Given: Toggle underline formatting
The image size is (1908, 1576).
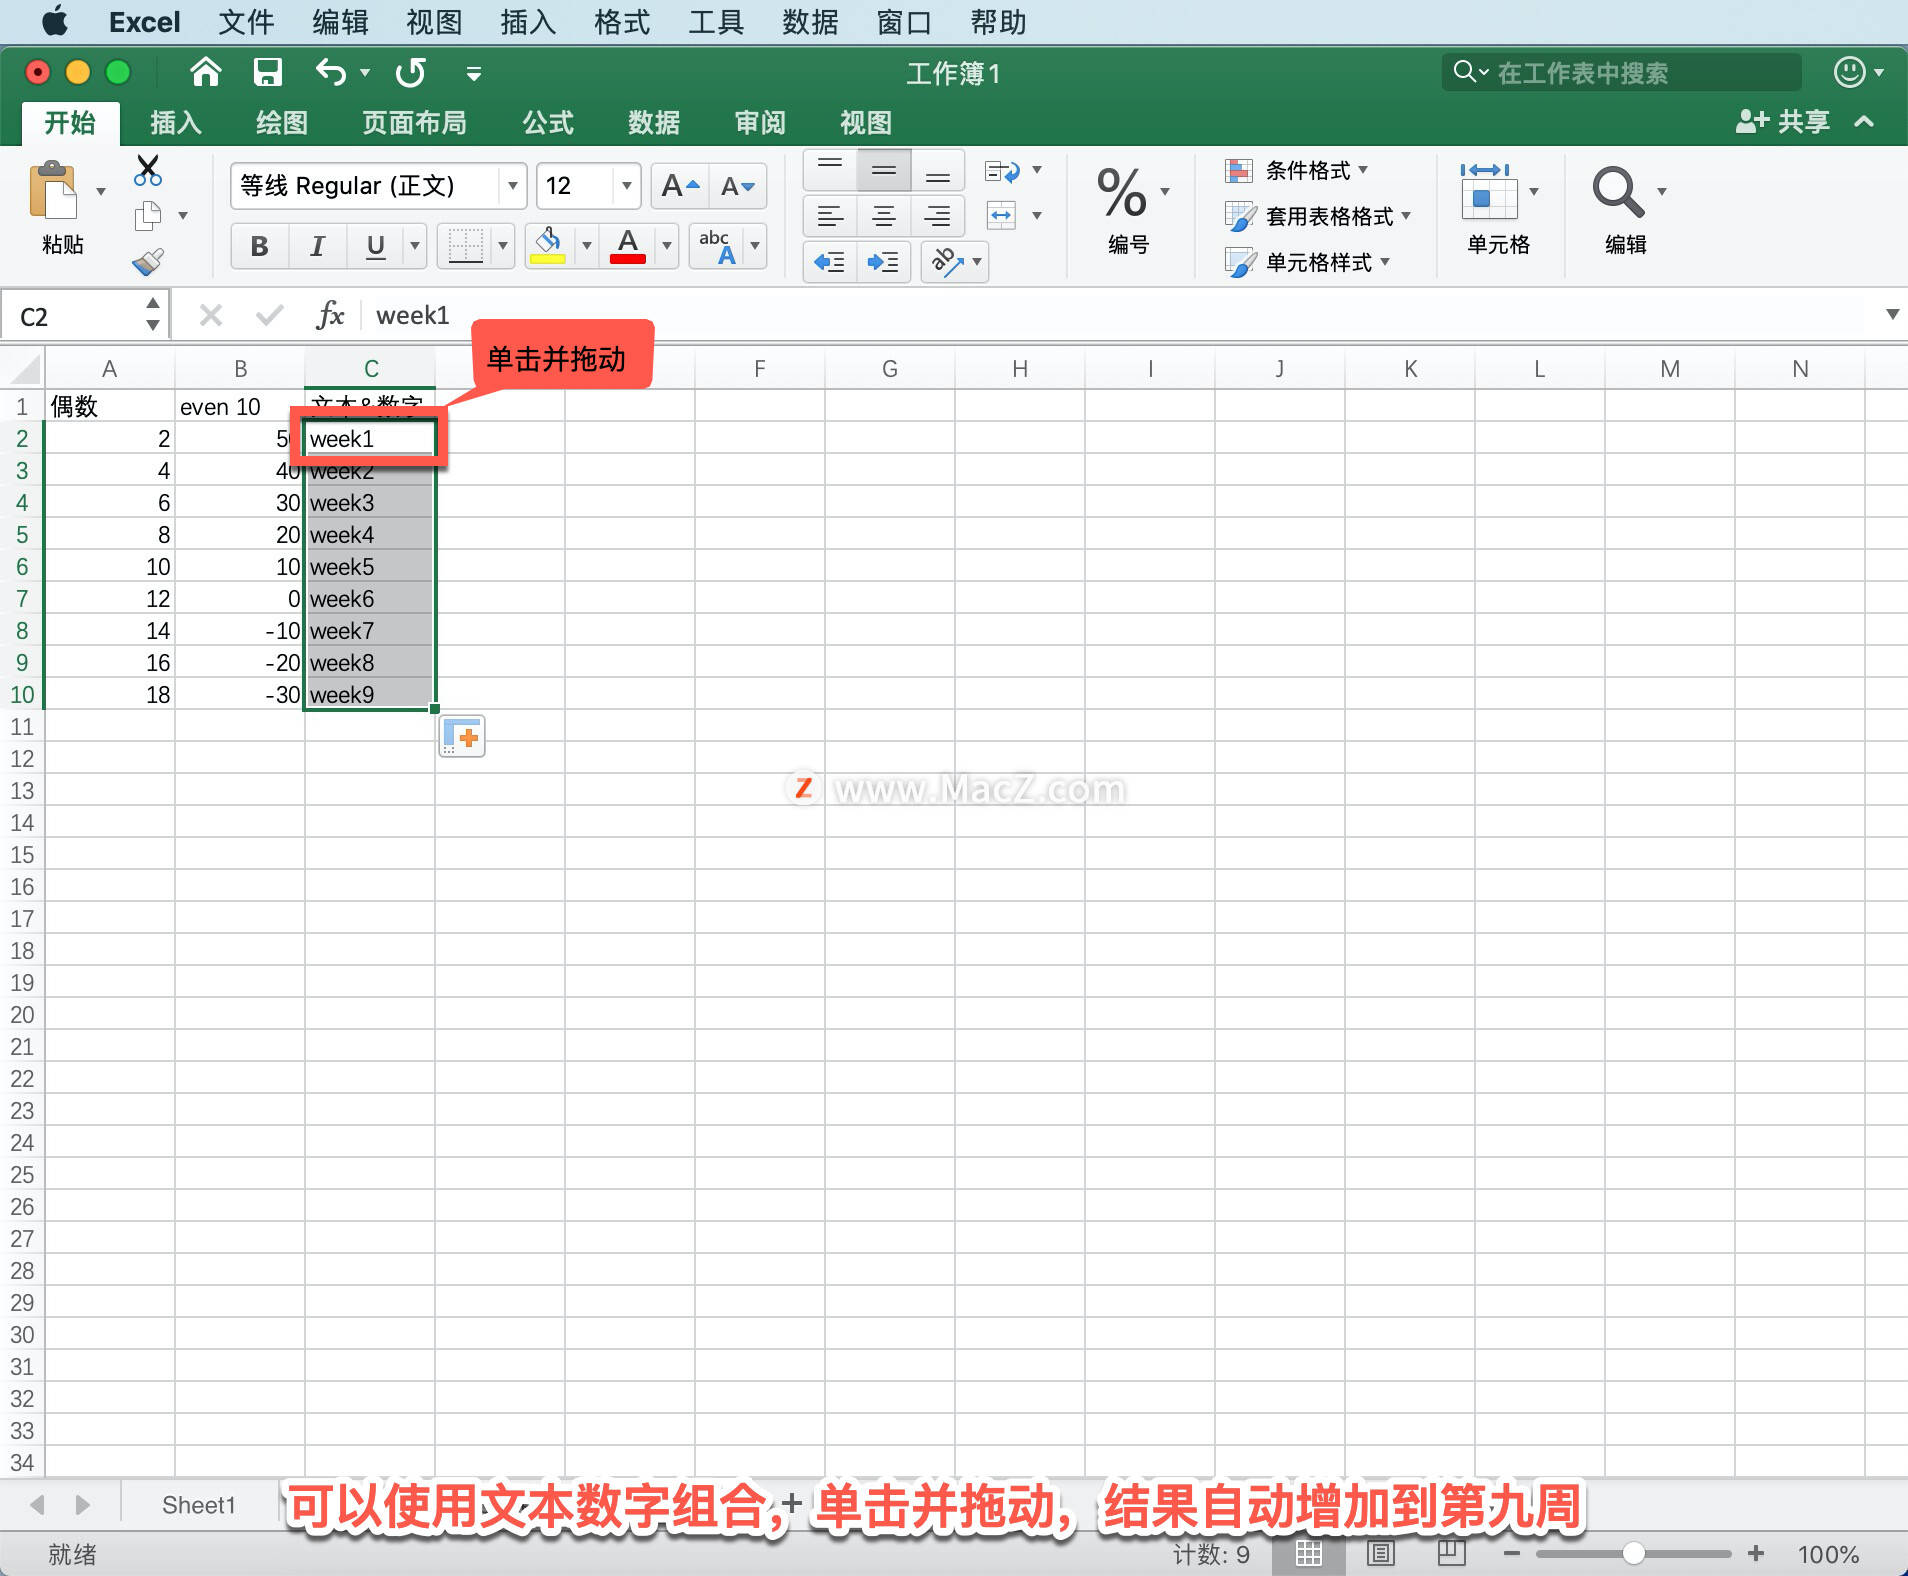Looking at the screenshot, I should 373,245.
